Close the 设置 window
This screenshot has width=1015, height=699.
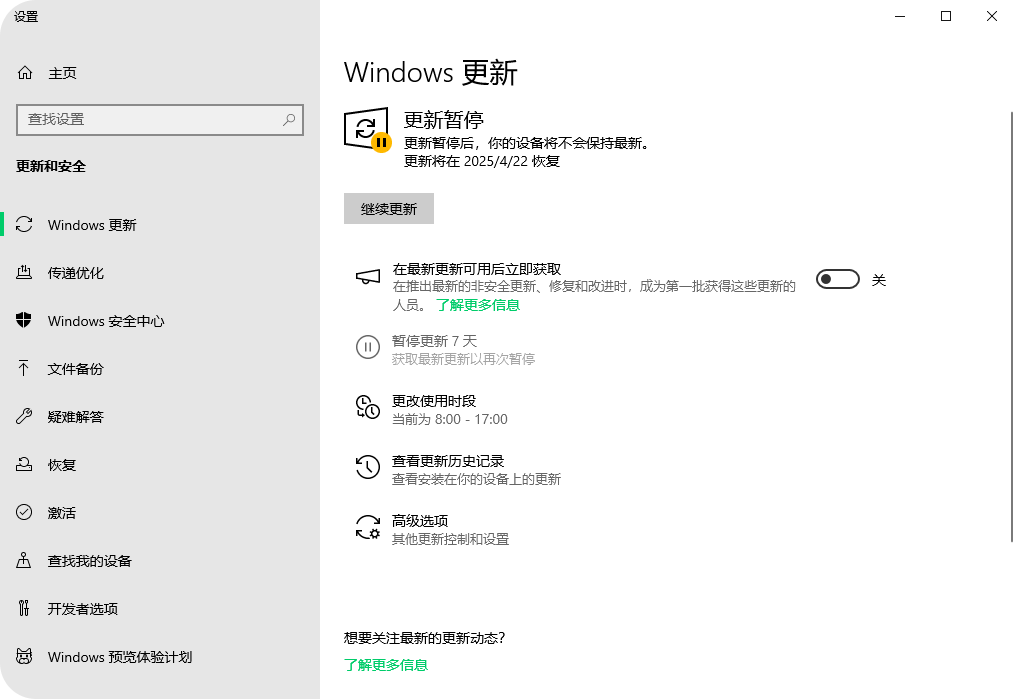992,16
